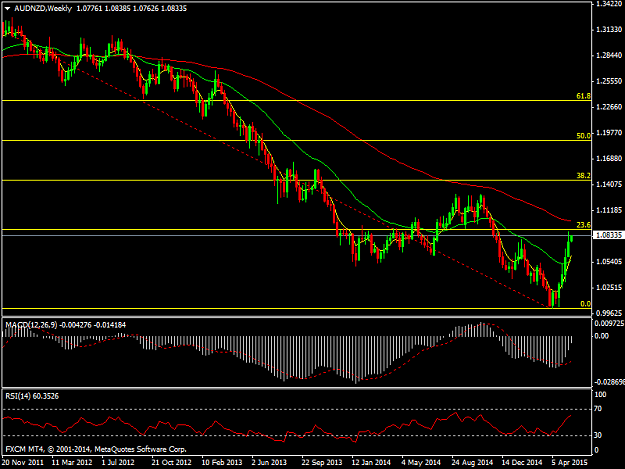
Task: Click the current price tag 1.08335
Action: 608,235
